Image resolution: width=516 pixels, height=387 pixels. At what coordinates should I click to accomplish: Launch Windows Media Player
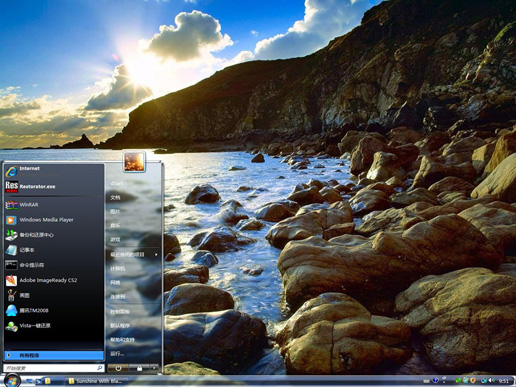click(53, 220)
